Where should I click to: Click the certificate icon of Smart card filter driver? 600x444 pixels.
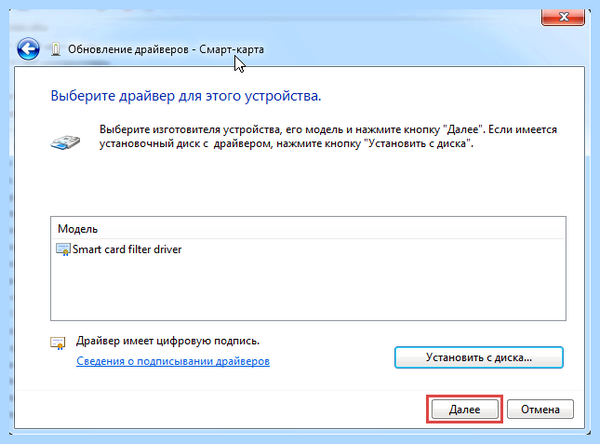pyautogui.click(x=63, y=250)
